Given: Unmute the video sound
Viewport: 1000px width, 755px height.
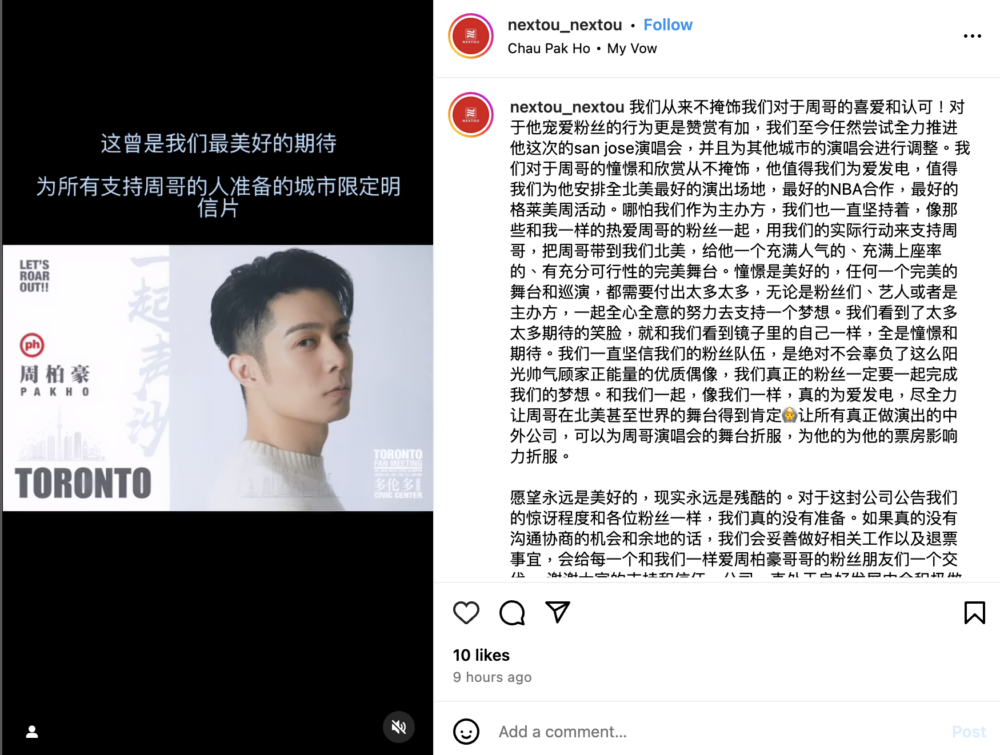Looking at the screenshot, I should point(399,727).
